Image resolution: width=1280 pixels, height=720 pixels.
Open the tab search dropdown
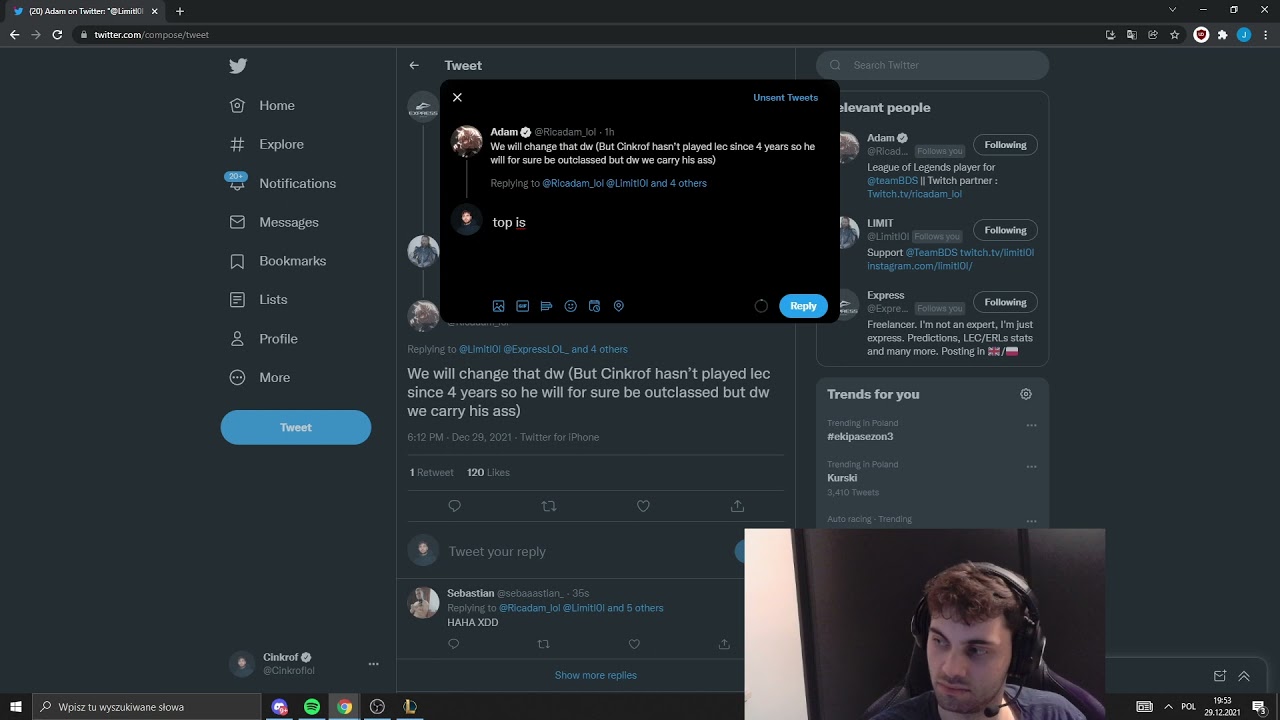click(x=1173, y=10)
